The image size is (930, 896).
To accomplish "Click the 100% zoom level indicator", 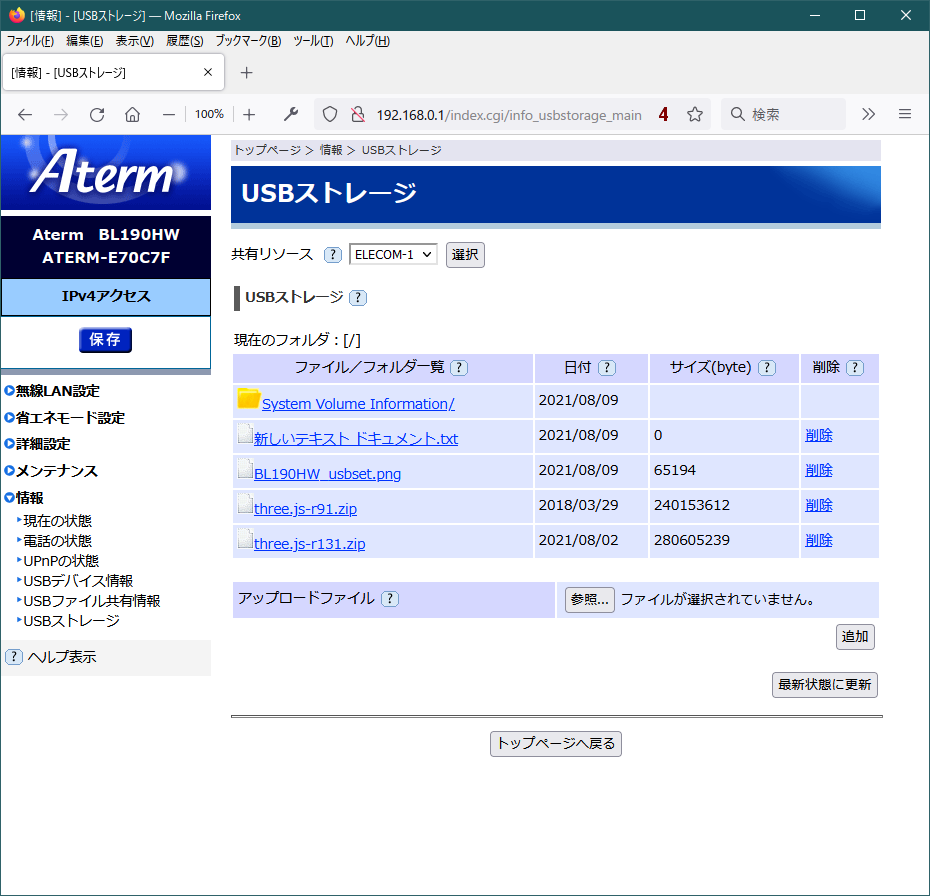I will (209, 114).
